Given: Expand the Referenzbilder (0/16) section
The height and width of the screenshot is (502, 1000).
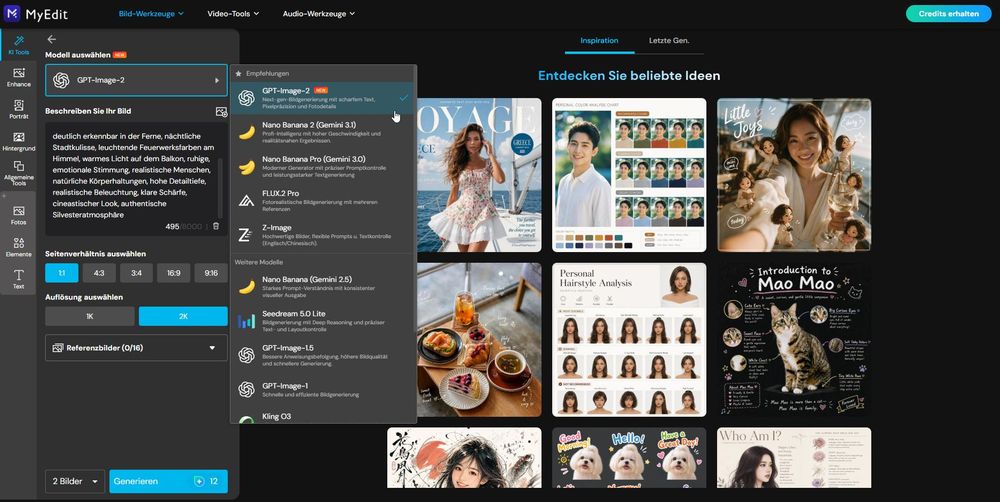Looking at the screenshot, I should 136,348.
